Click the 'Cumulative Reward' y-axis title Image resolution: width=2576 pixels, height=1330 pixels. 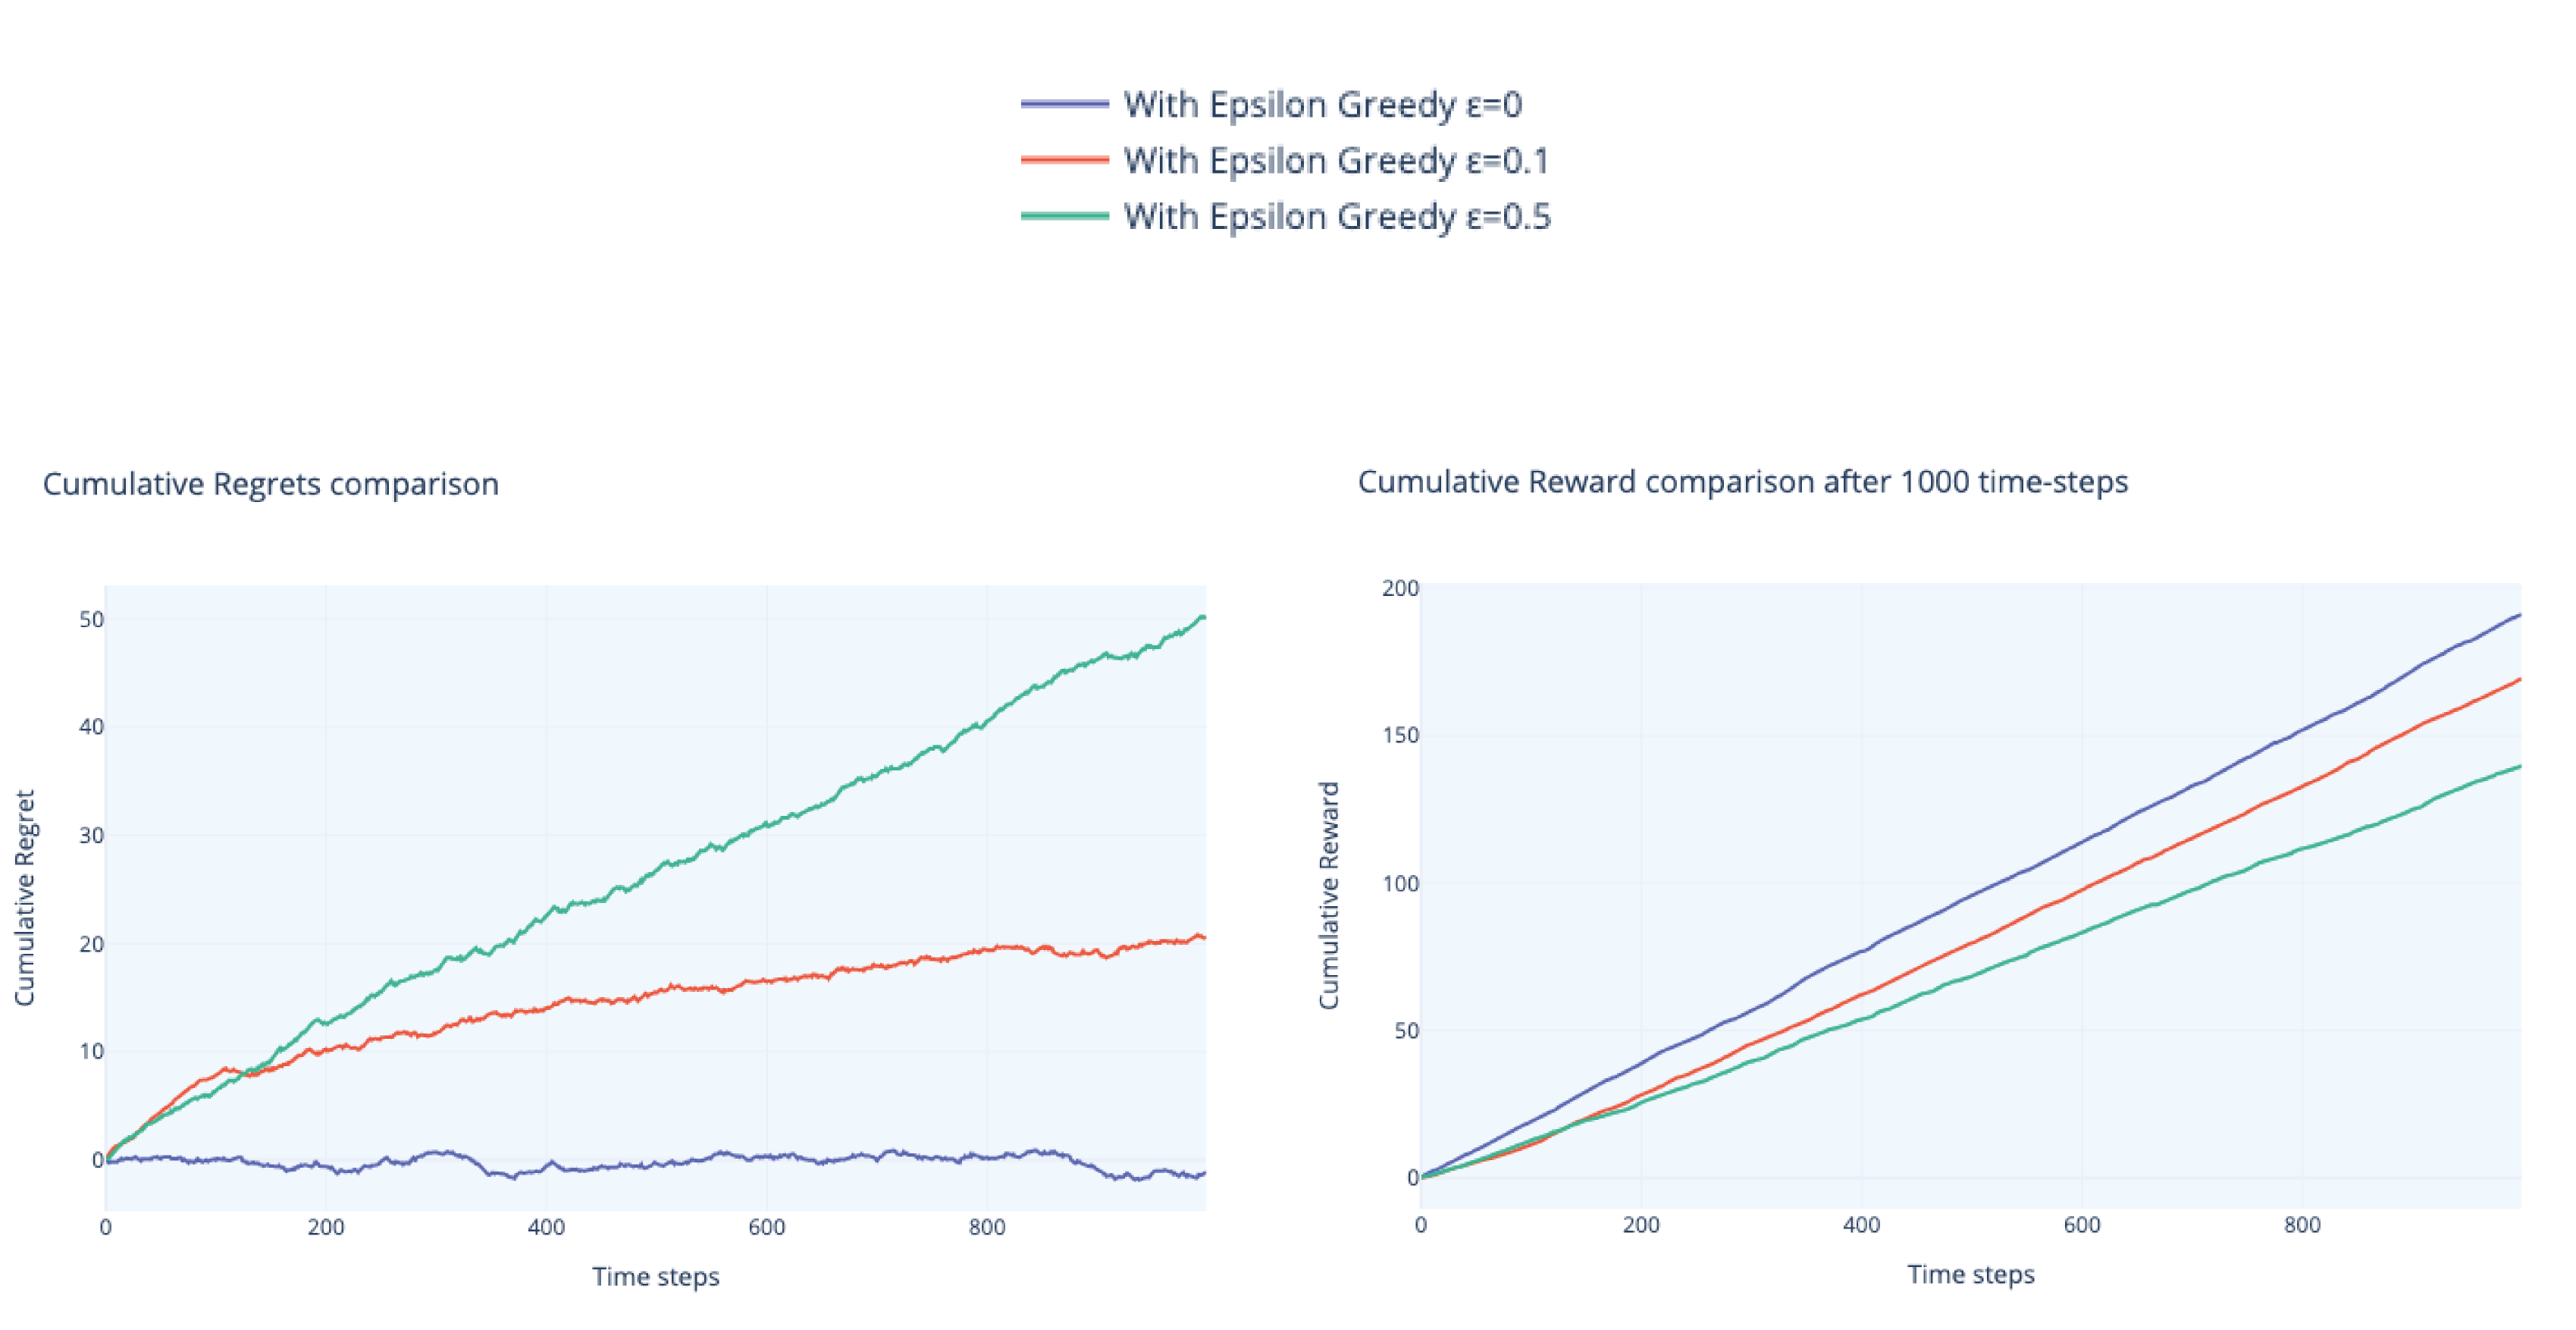click(1328, 895)
